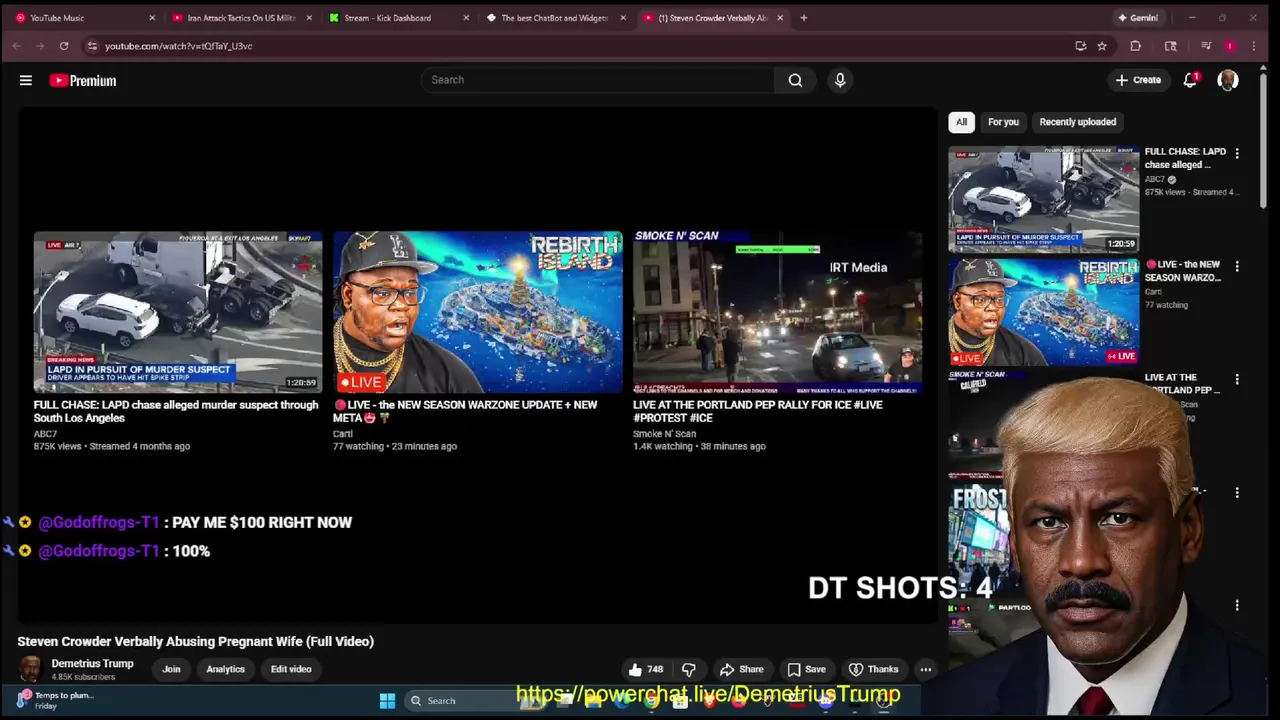The width and height of the screenshot is (1280, 720).
Task: Click the Edit video button
Action: coord(291,669)
